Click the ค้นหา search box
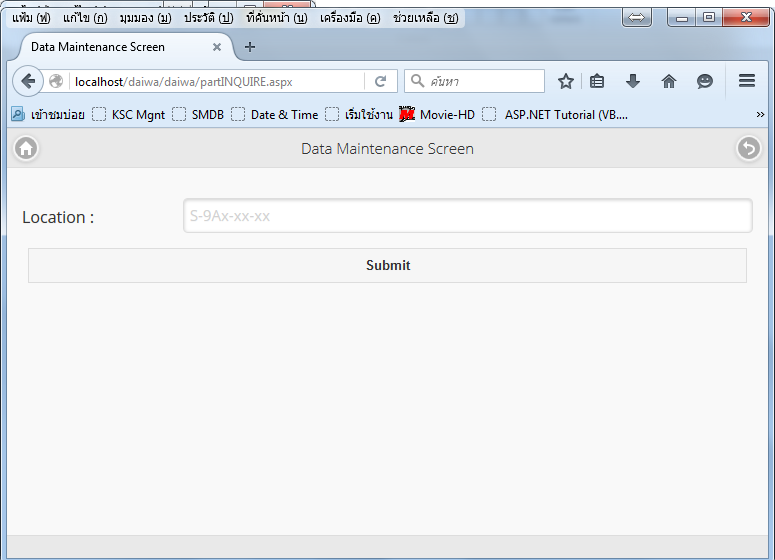 tap(474, 81)
